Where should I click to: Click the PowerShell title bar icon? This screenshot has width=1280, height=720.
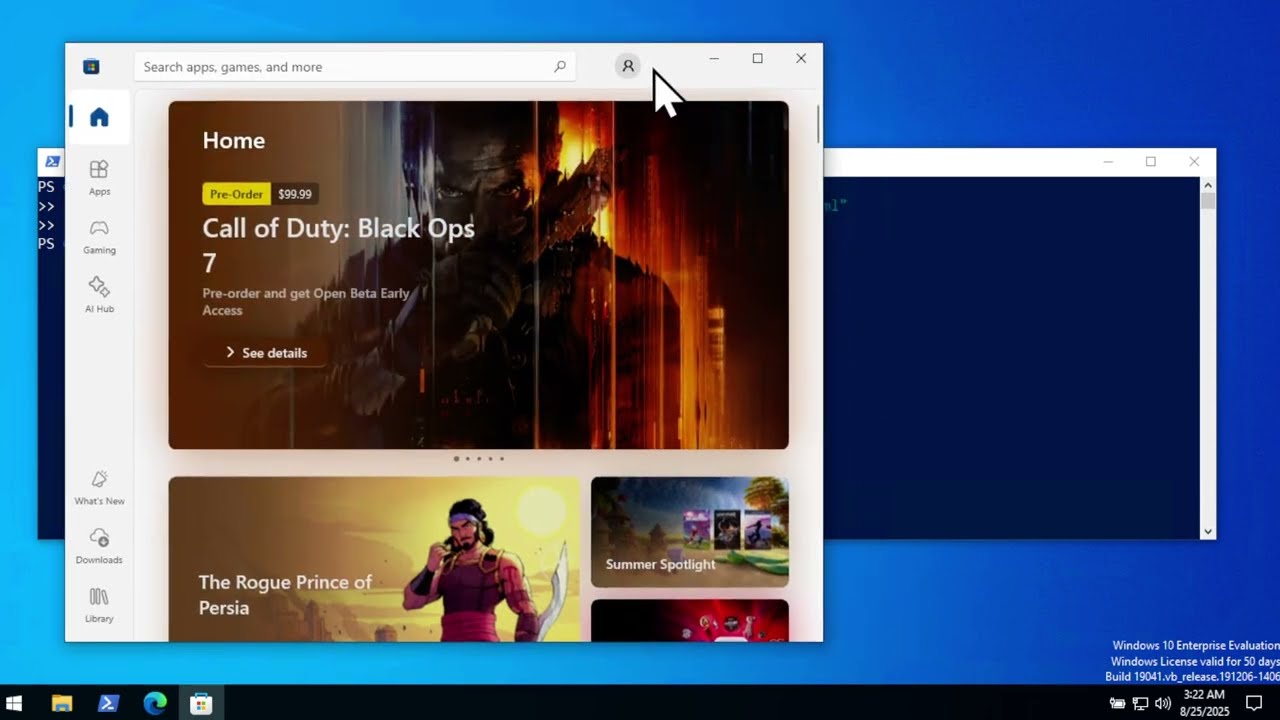(x=53, y=161)
